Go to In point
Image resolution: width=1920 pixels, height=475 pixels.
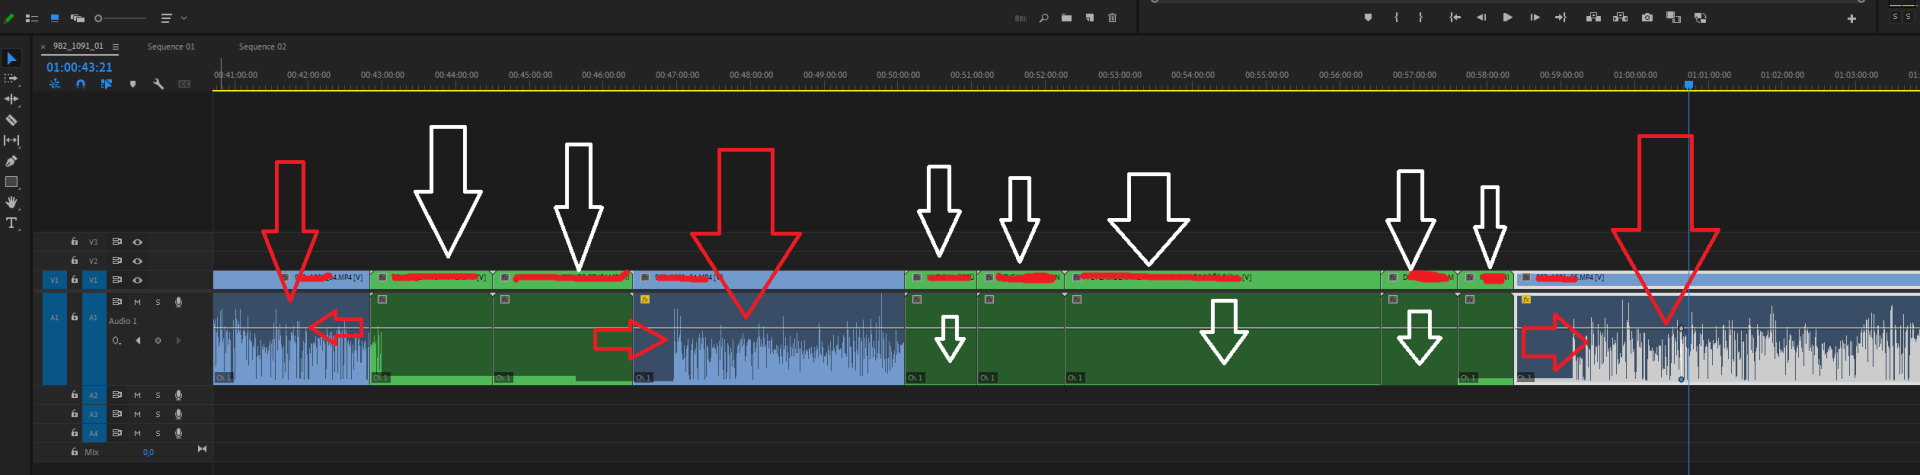[1455, 18]
